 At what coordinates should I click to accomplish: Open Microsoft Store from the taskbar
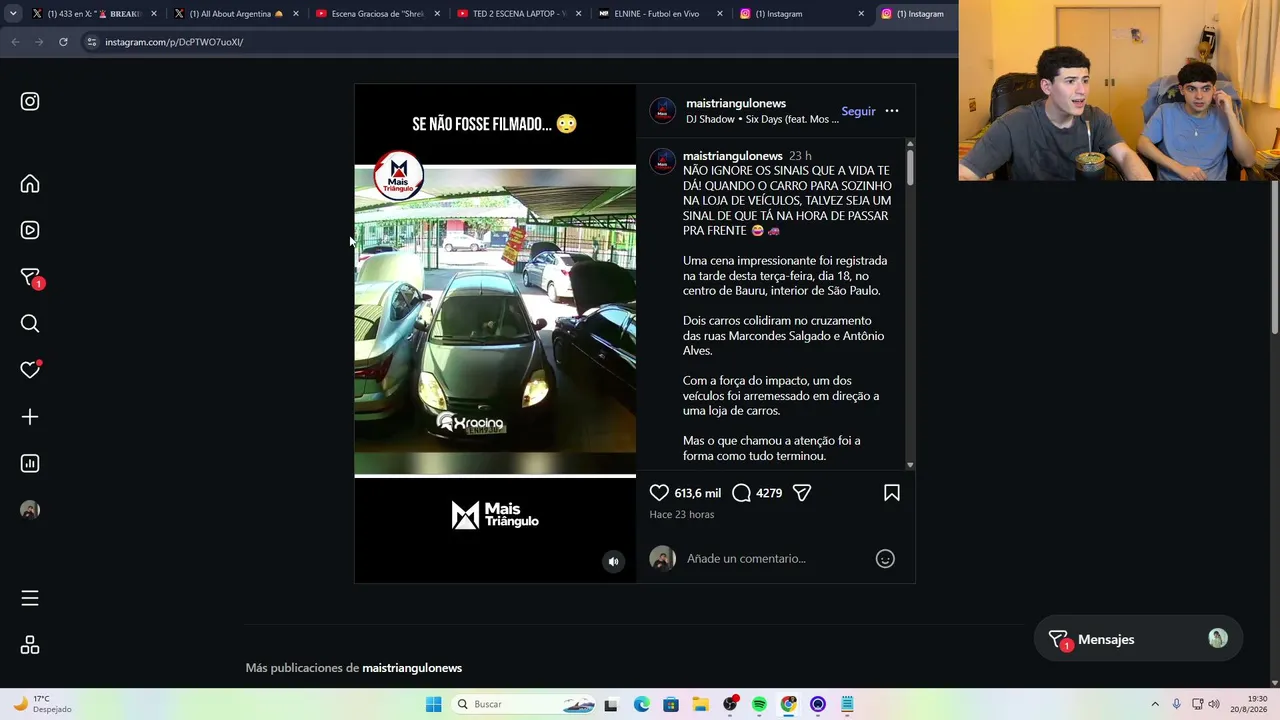pos(670,704)
